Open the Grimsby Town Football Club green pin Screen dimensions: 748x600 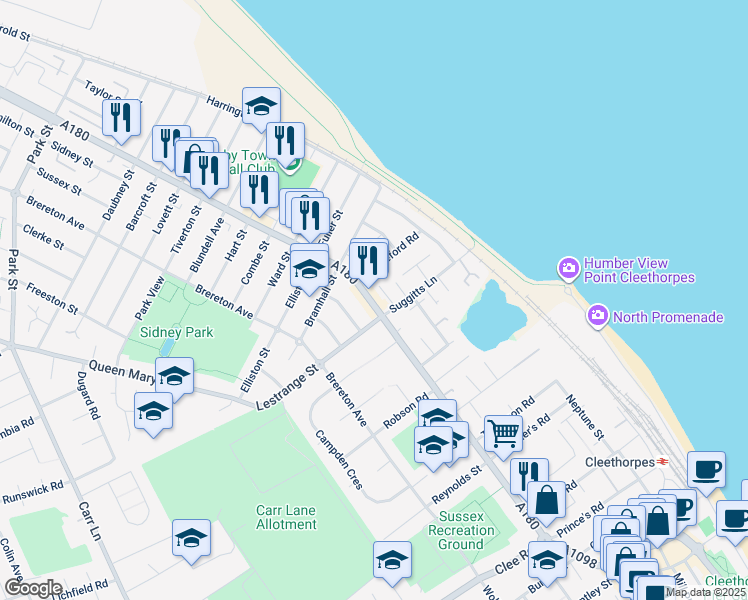point(291,167)
